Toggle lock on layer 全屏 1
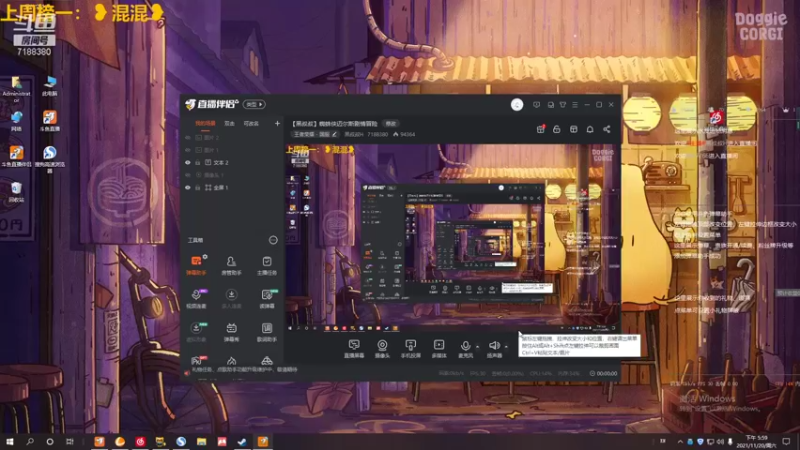Viewport: 800px width, 450px height. pos(197,188)
